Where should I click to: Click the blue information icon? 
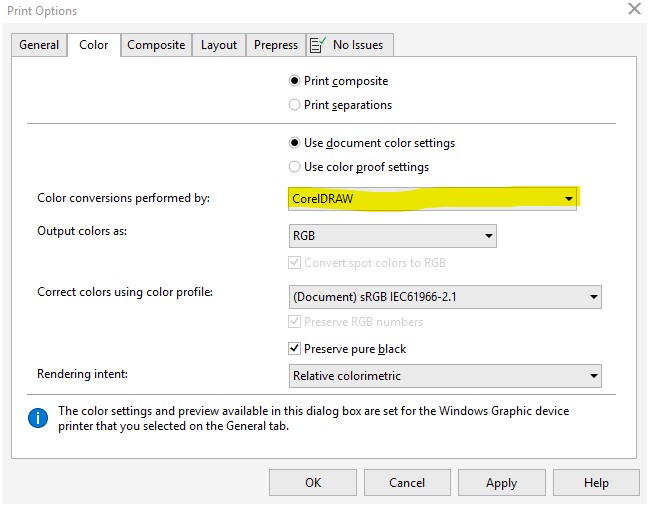(38, 418)
